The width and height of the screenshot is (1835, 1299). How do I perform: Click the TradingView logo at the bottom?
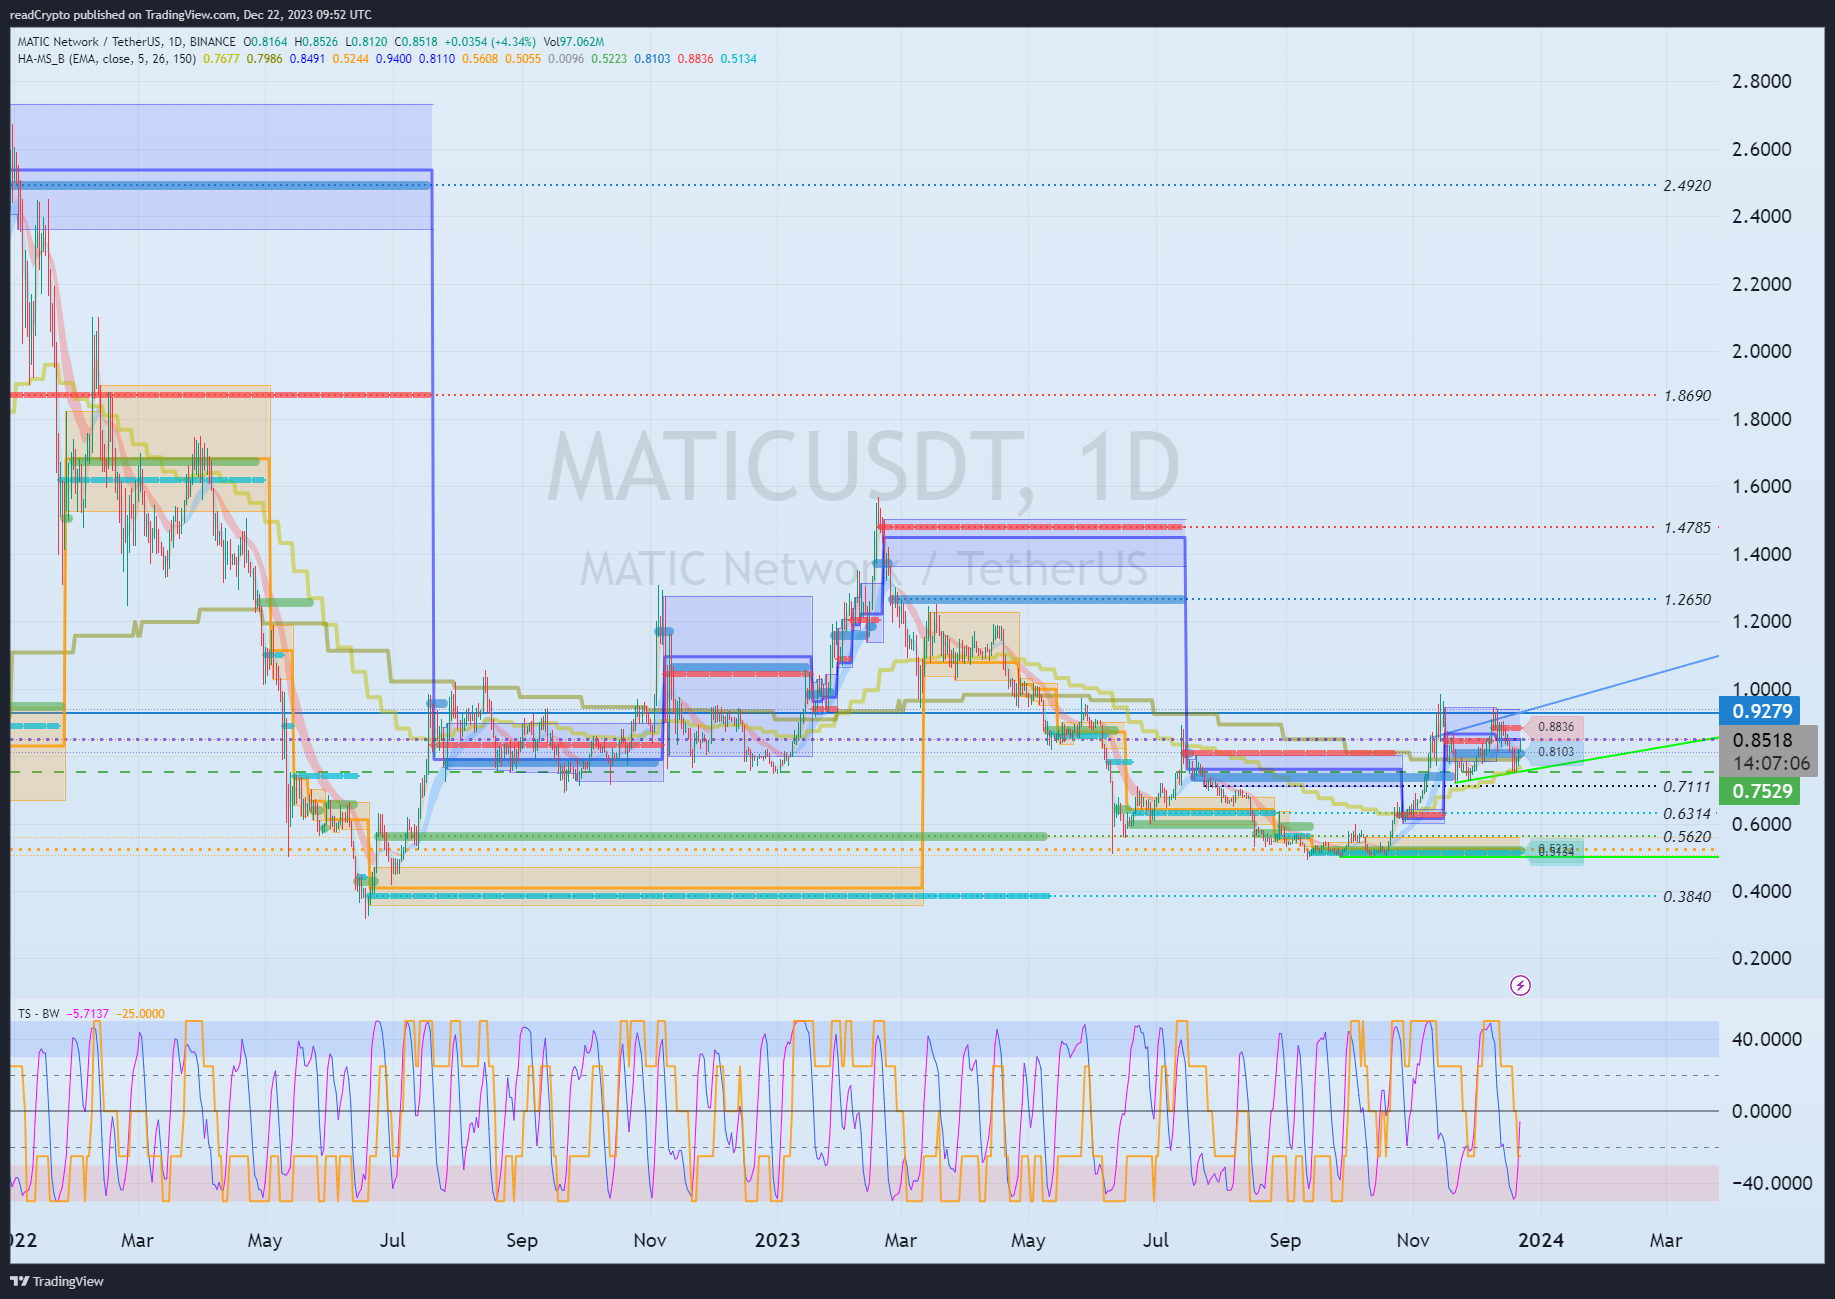tap(57, 1281)
